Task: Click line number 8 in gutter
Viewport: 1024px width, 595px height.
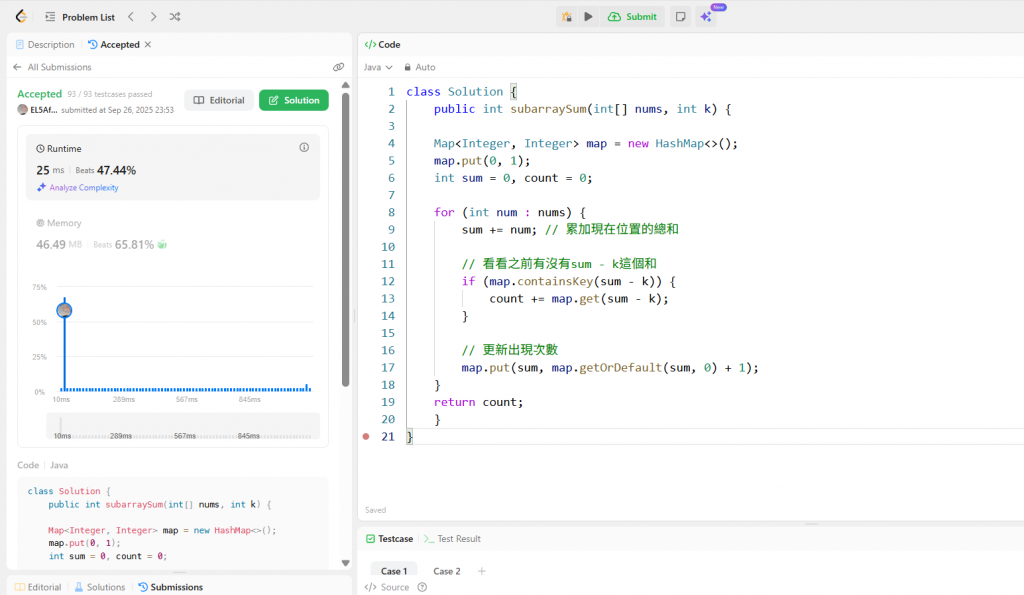Action: pyautogui.click(x=391, y=212)
